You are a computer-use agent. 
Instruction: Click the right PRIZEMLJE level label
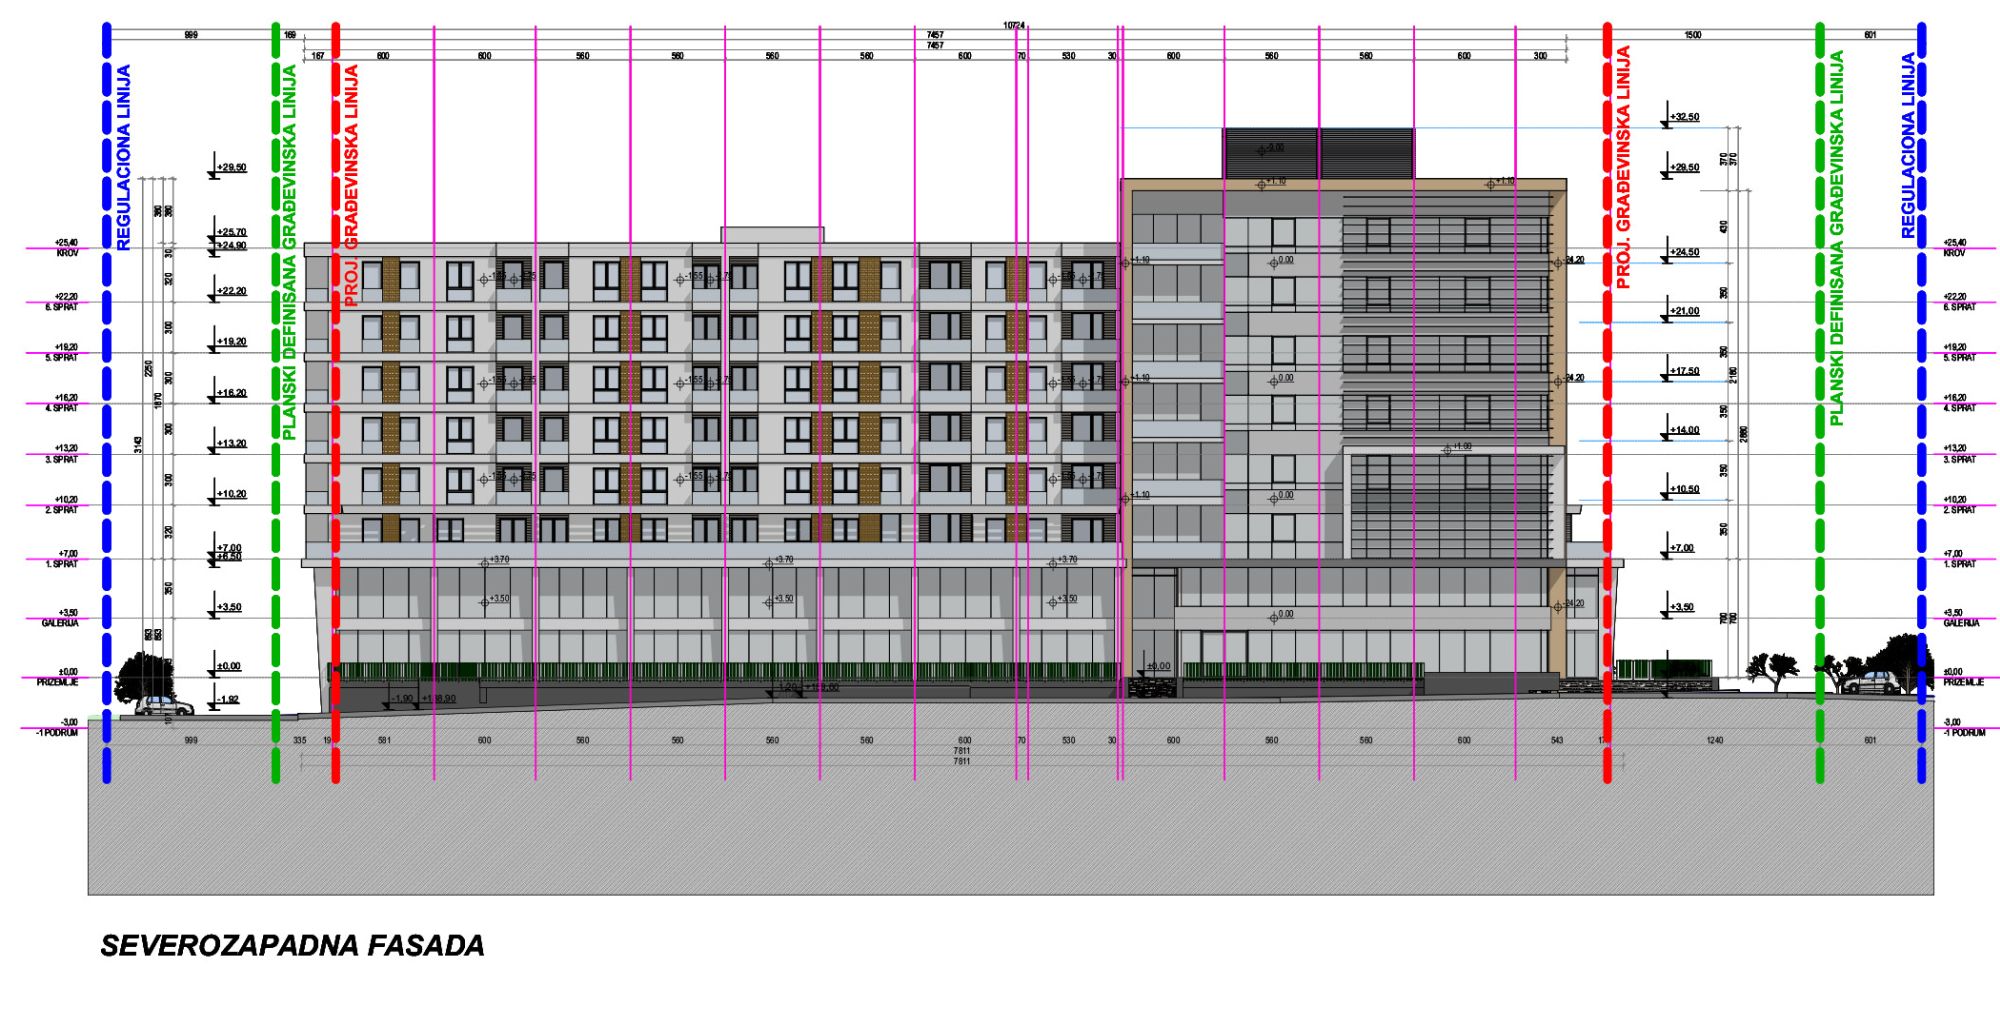coord(1964,682)
